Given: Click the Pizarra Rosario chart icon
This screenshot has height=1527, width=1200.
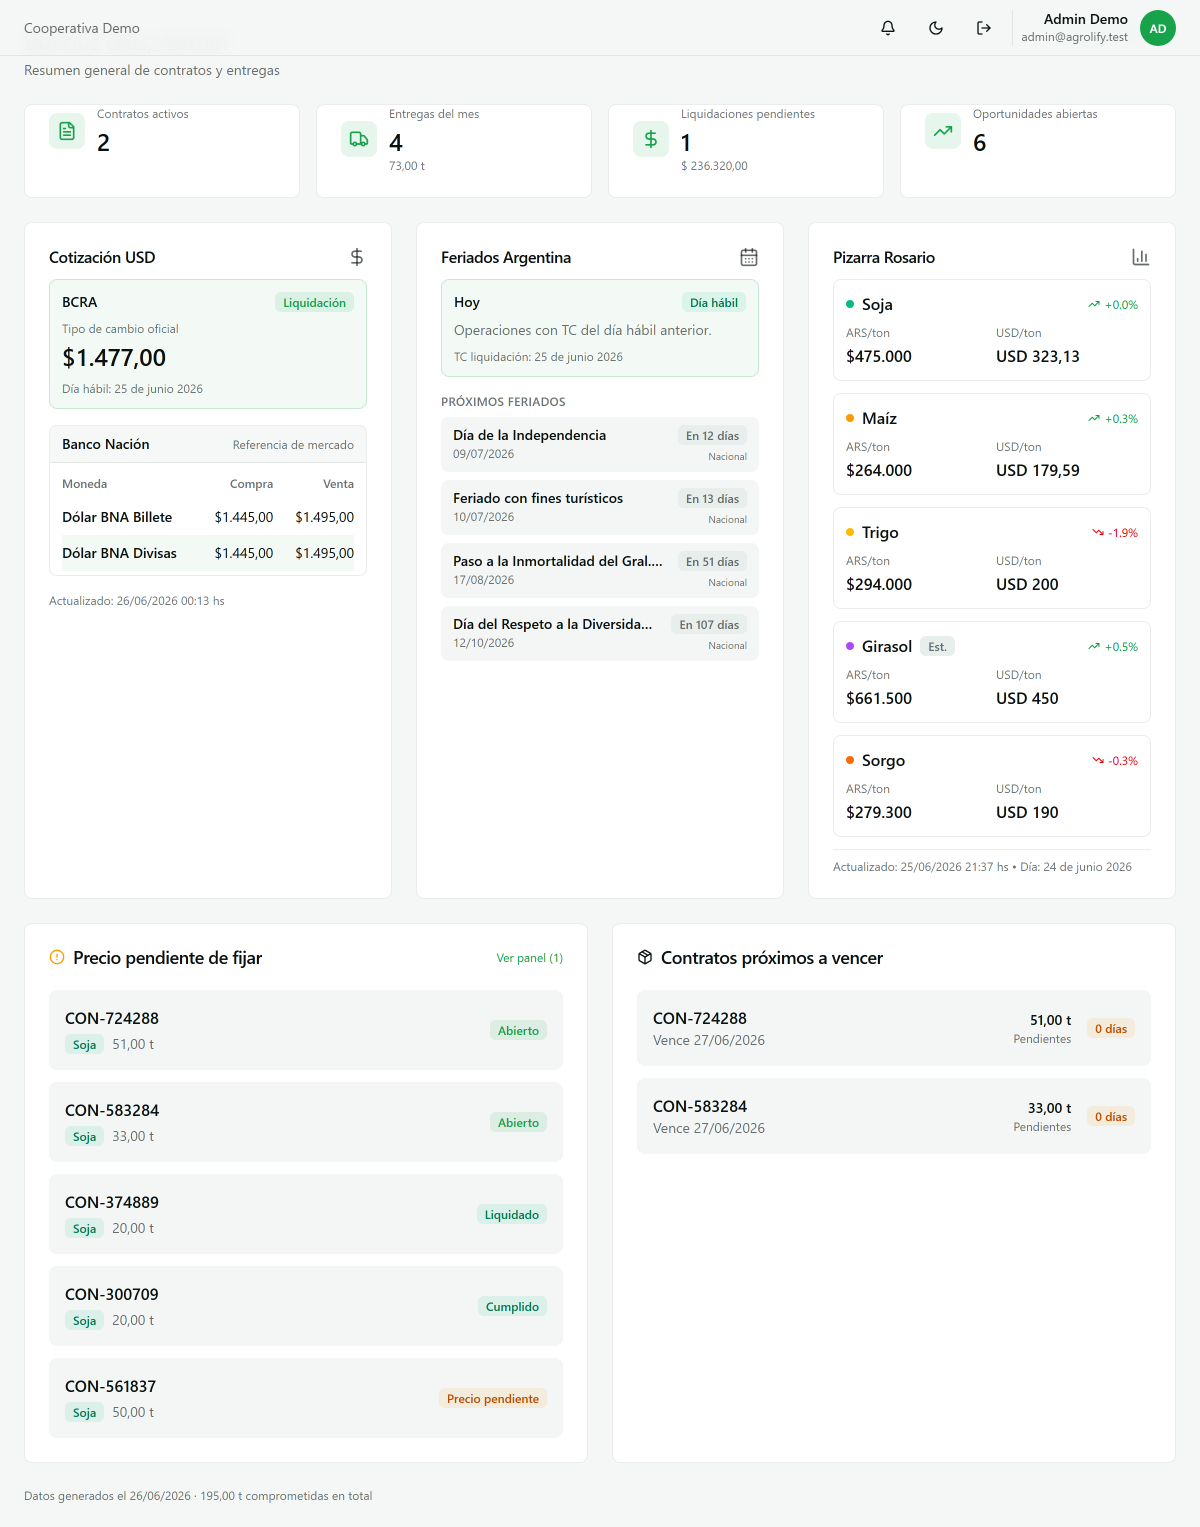Looking at the screenshot, I should [1141, 257].
